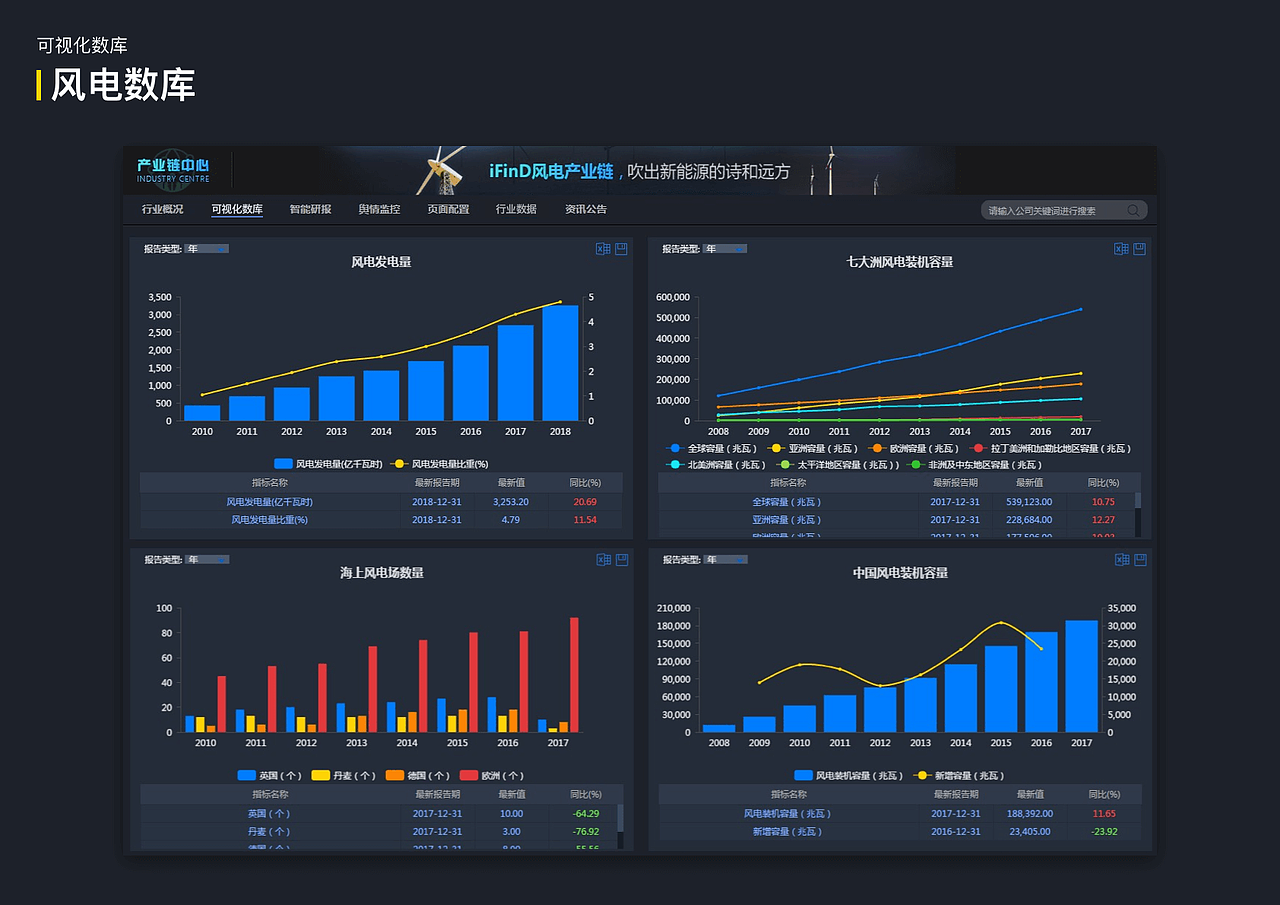Click the 2016-12-31 report date cell

point(956,831)
